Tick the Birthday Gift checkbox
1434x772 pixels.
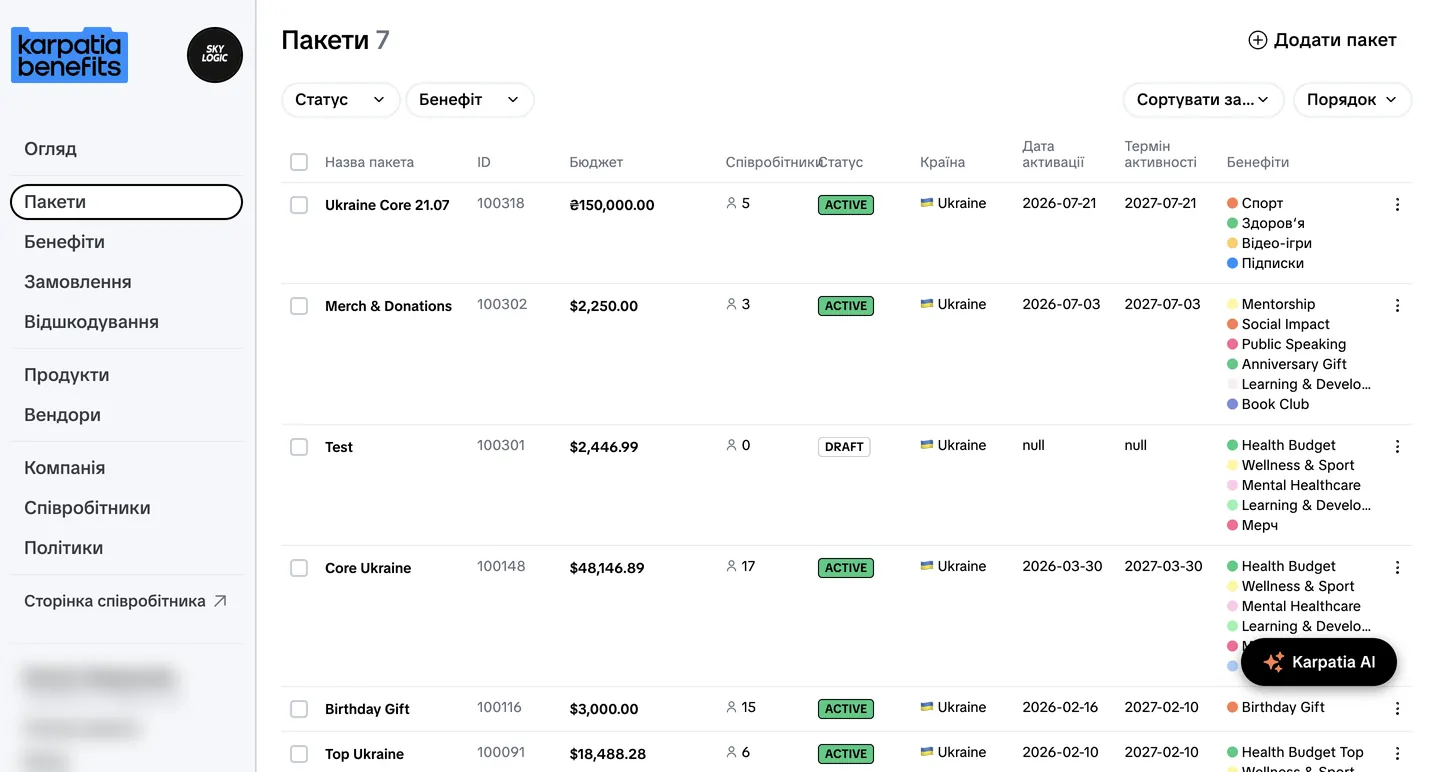tap(299, 709)
